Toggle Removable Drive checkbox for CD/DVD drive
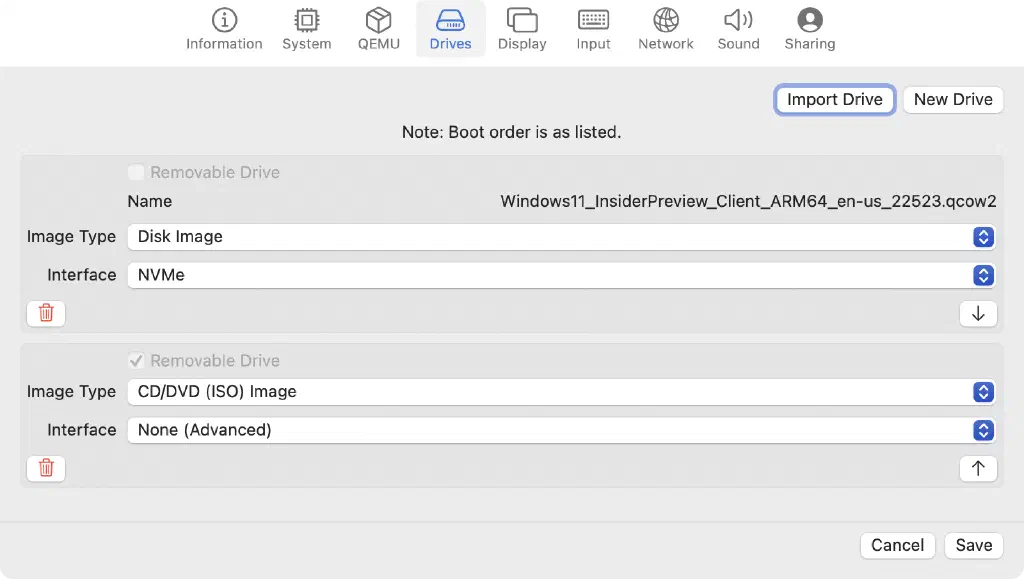The height and width of the screenshot is (579, 1024). point(136,360)
